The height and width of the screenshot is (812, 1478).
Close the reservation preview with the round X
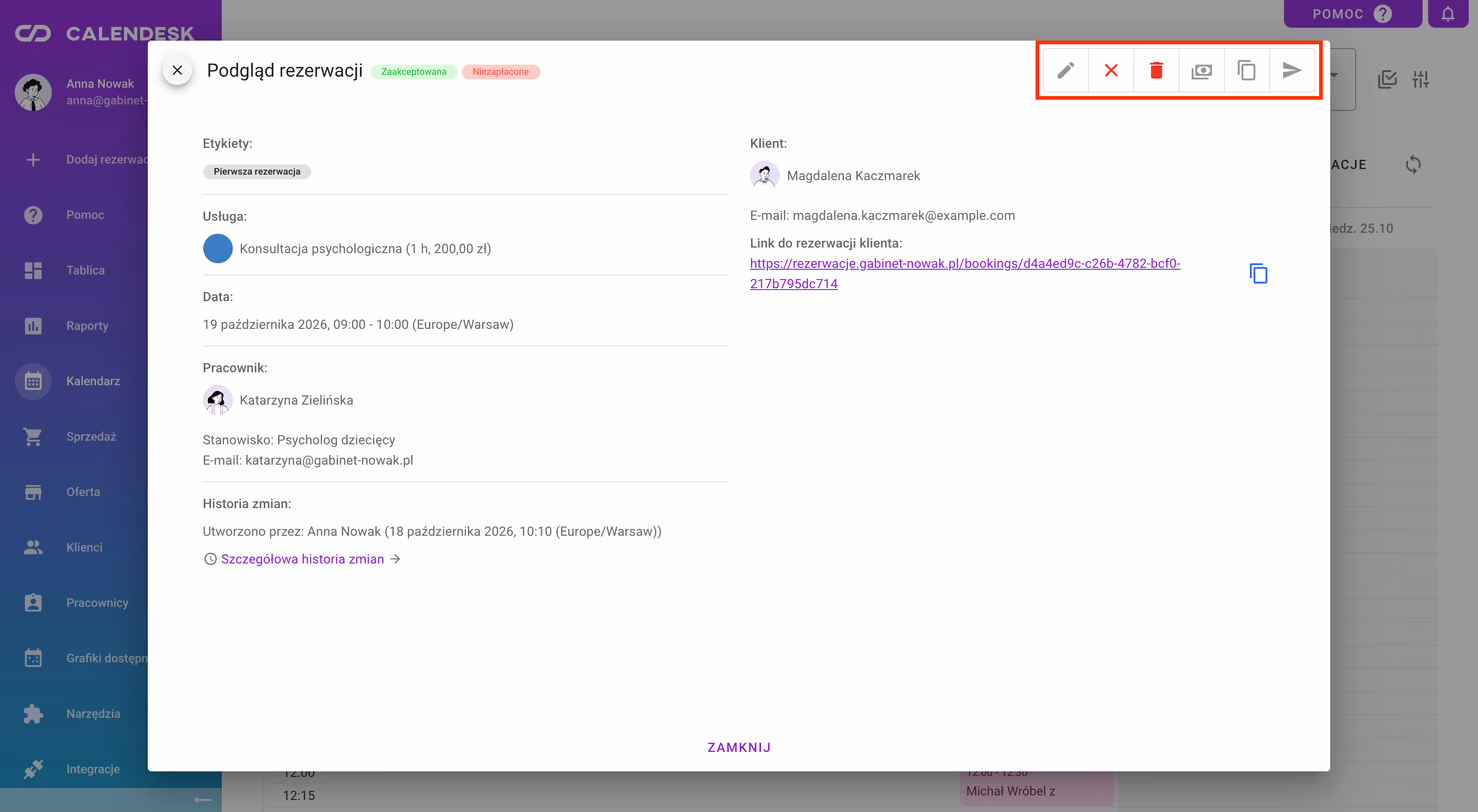(x=177, y=70)
